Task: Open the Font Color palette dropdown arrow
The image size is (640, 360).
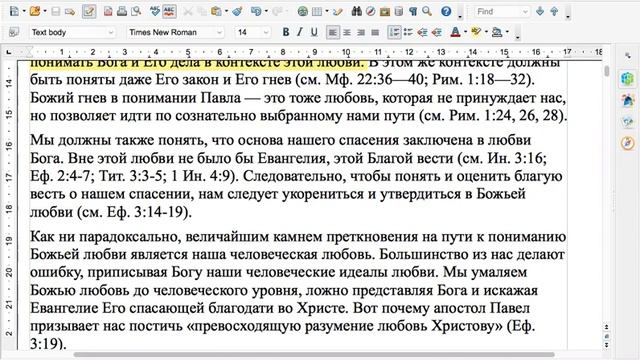Action: coord(465,32)
